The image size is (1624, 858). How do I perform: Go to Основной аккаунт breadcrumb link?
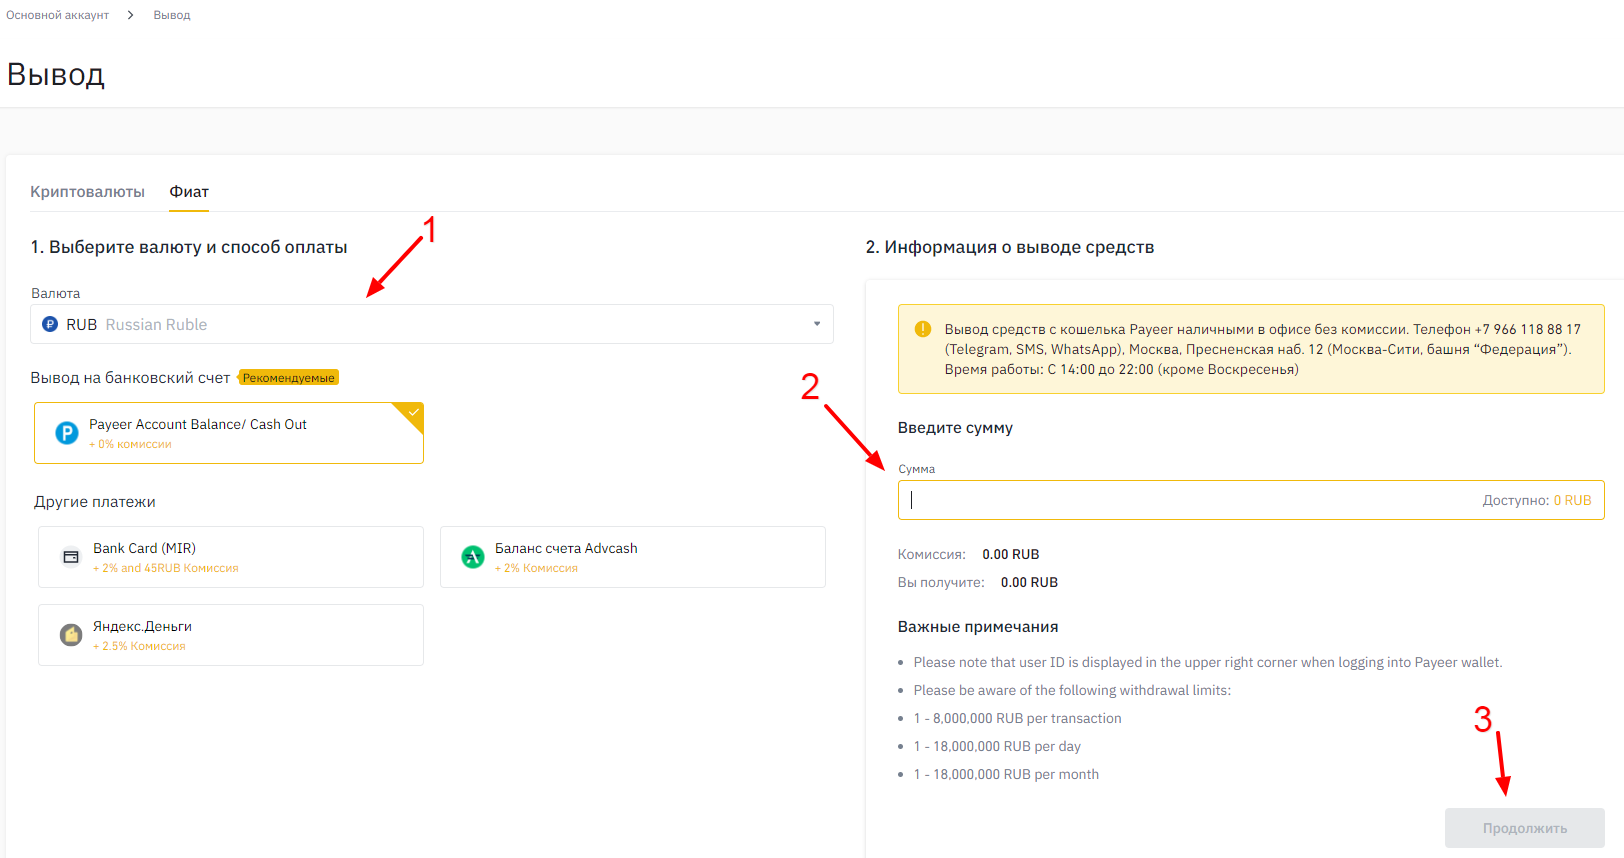click(x=57, y=15)
